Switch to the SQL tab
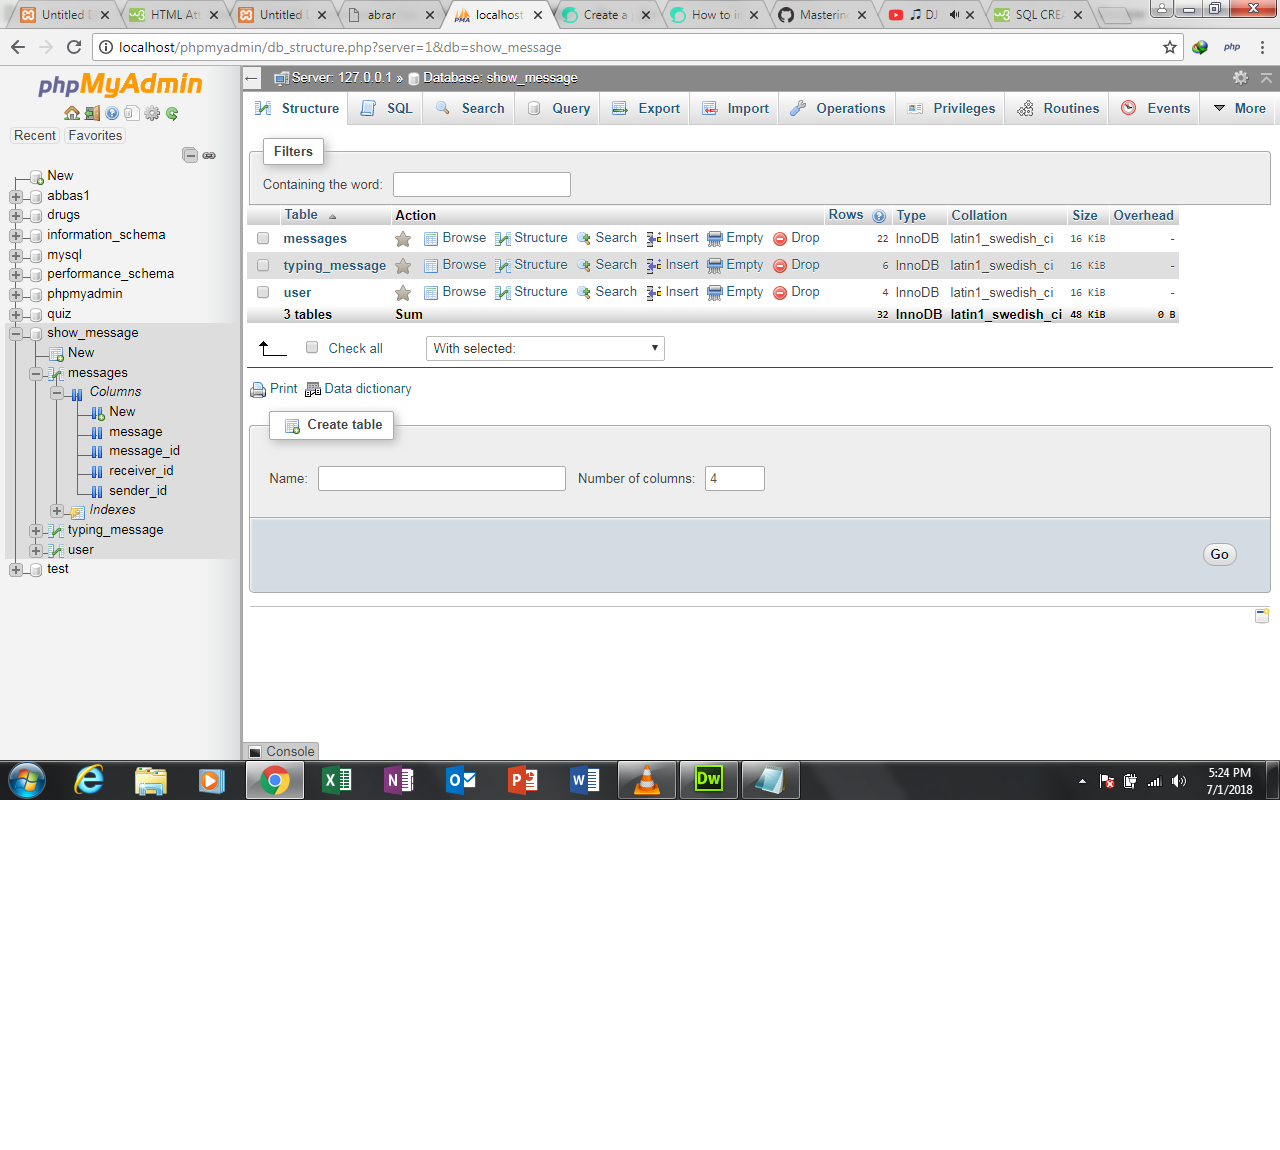The width and height of the screenshot is (1280, 1150). tap(385, 108)
